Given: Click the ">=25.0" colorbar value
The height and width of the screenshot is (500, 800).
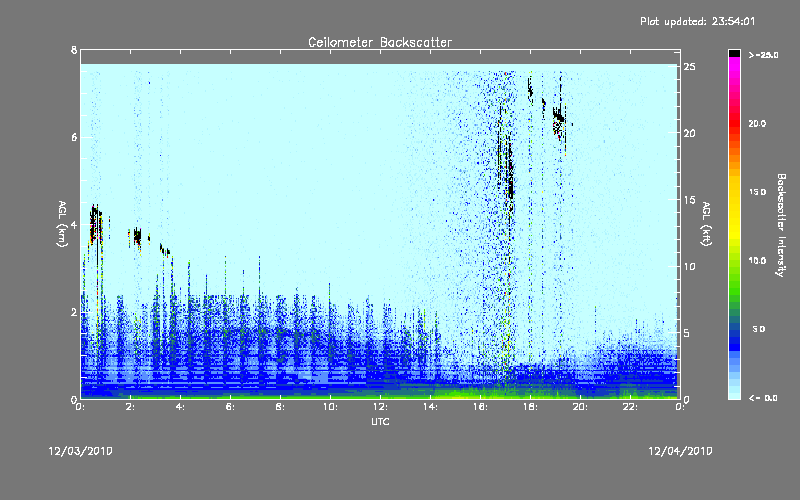Looking at the screenshot, I should click(763, 55).
